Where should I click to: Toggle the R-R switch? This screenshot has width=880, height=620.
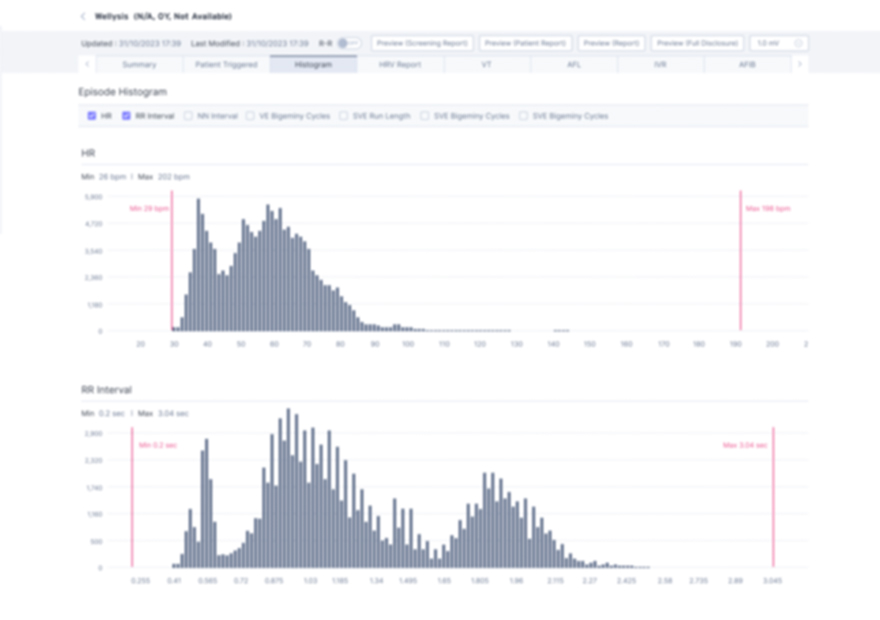point(349,43)
